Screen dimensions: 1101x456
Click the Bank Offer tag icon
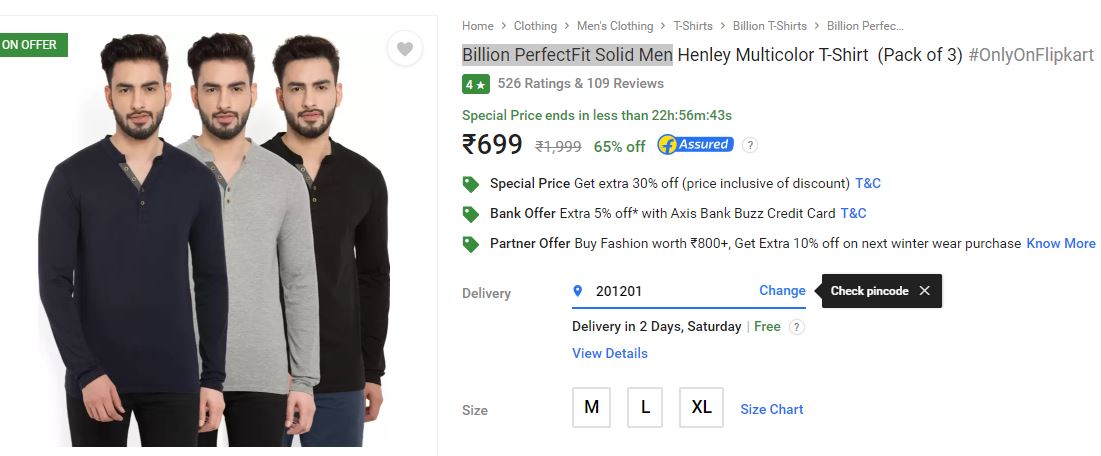pos(470,214)
